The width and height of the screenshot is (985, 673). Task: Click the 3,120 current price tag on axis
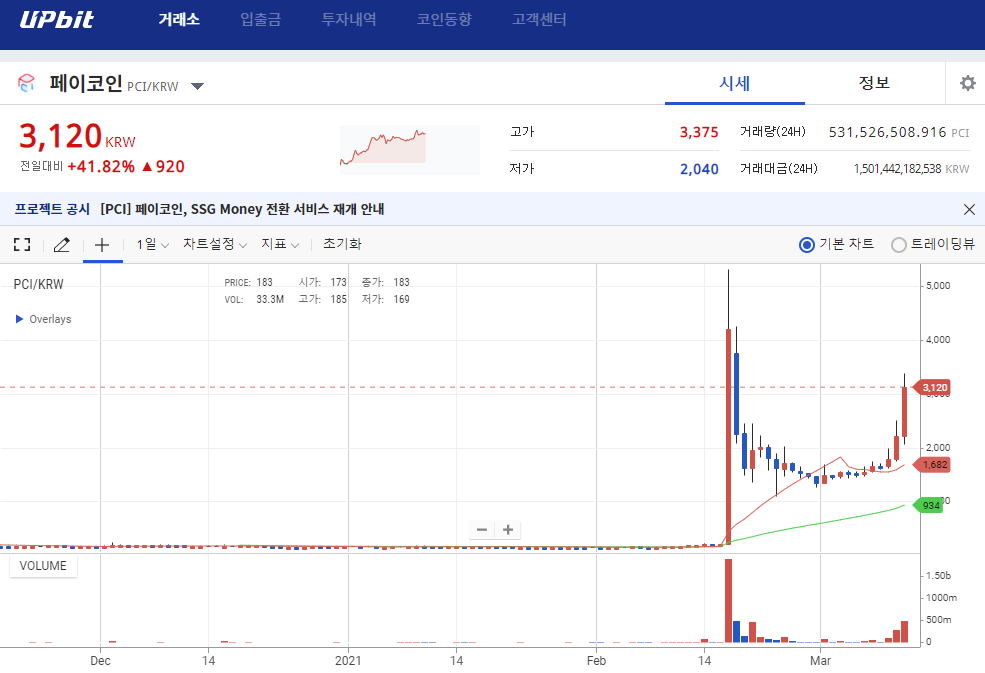(x=931, y=388)
